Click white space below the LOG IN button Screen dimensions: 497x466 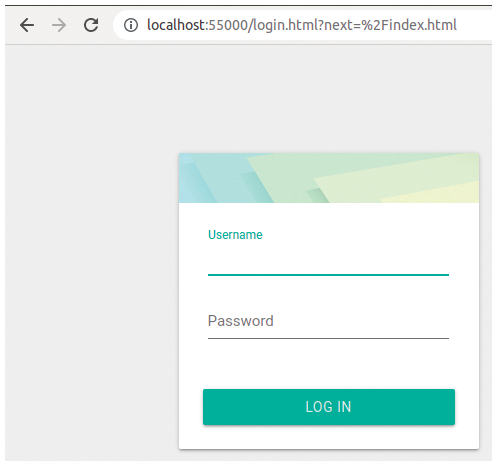pos(329,437)
